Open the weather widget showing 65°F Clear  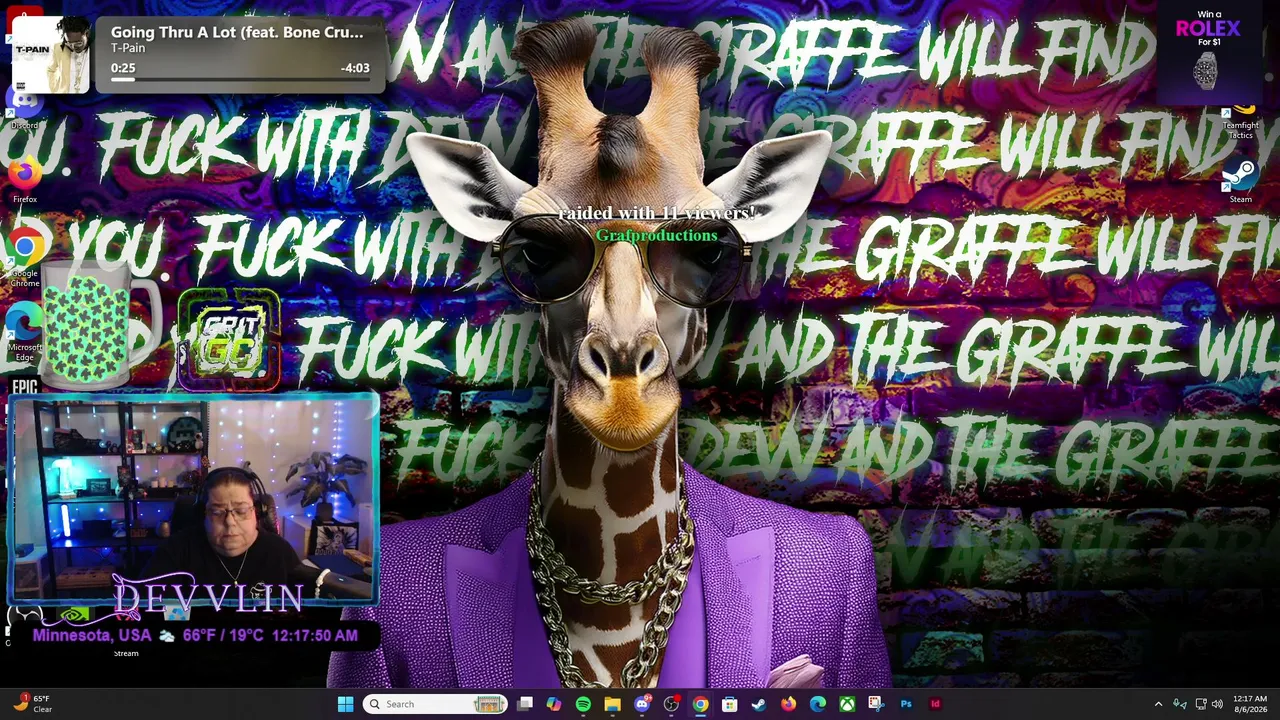(32, 704)
